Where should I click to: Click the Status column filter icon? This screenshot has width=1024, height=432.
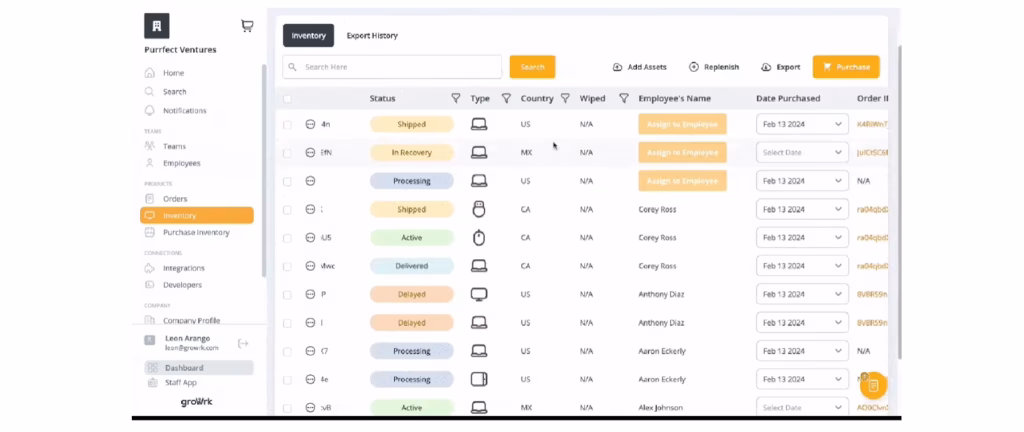point(456,98)
